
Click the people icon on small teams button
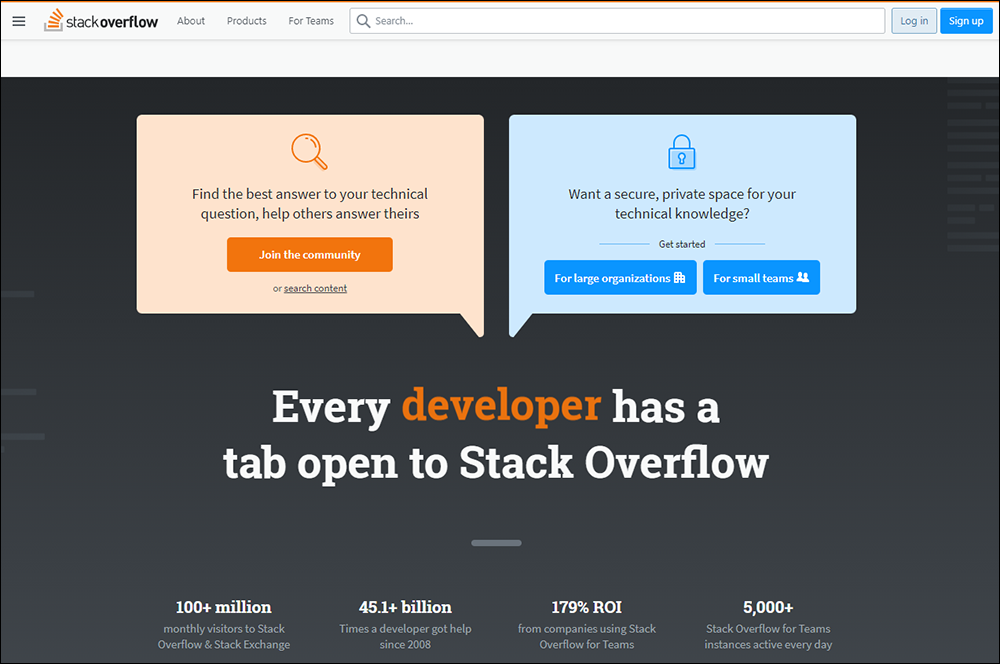click(x=803, y=277)
